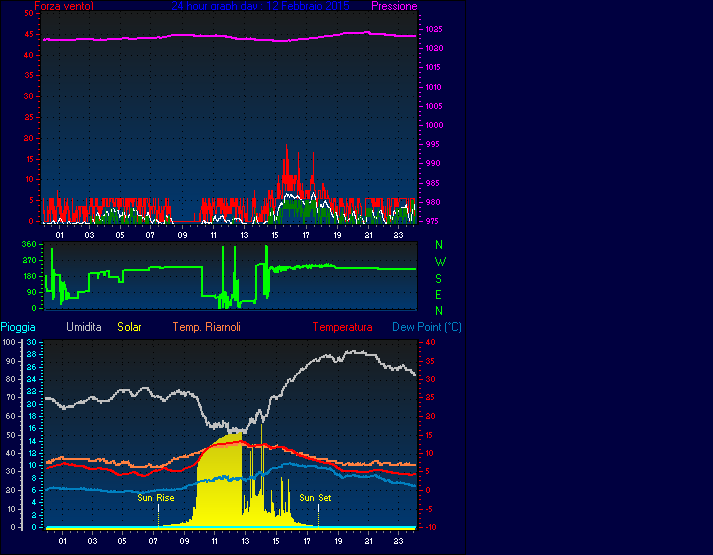Click the 360 wind direction axis value
The image size is (713, 555).
[29, 245]
